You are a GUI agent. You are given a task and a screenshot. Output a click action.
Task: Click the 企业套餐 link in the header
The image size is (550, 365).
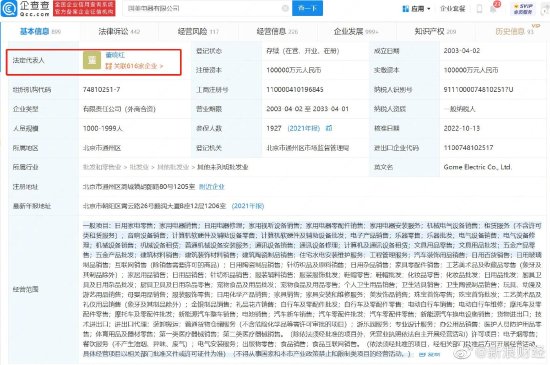click(x=452, y=8)
